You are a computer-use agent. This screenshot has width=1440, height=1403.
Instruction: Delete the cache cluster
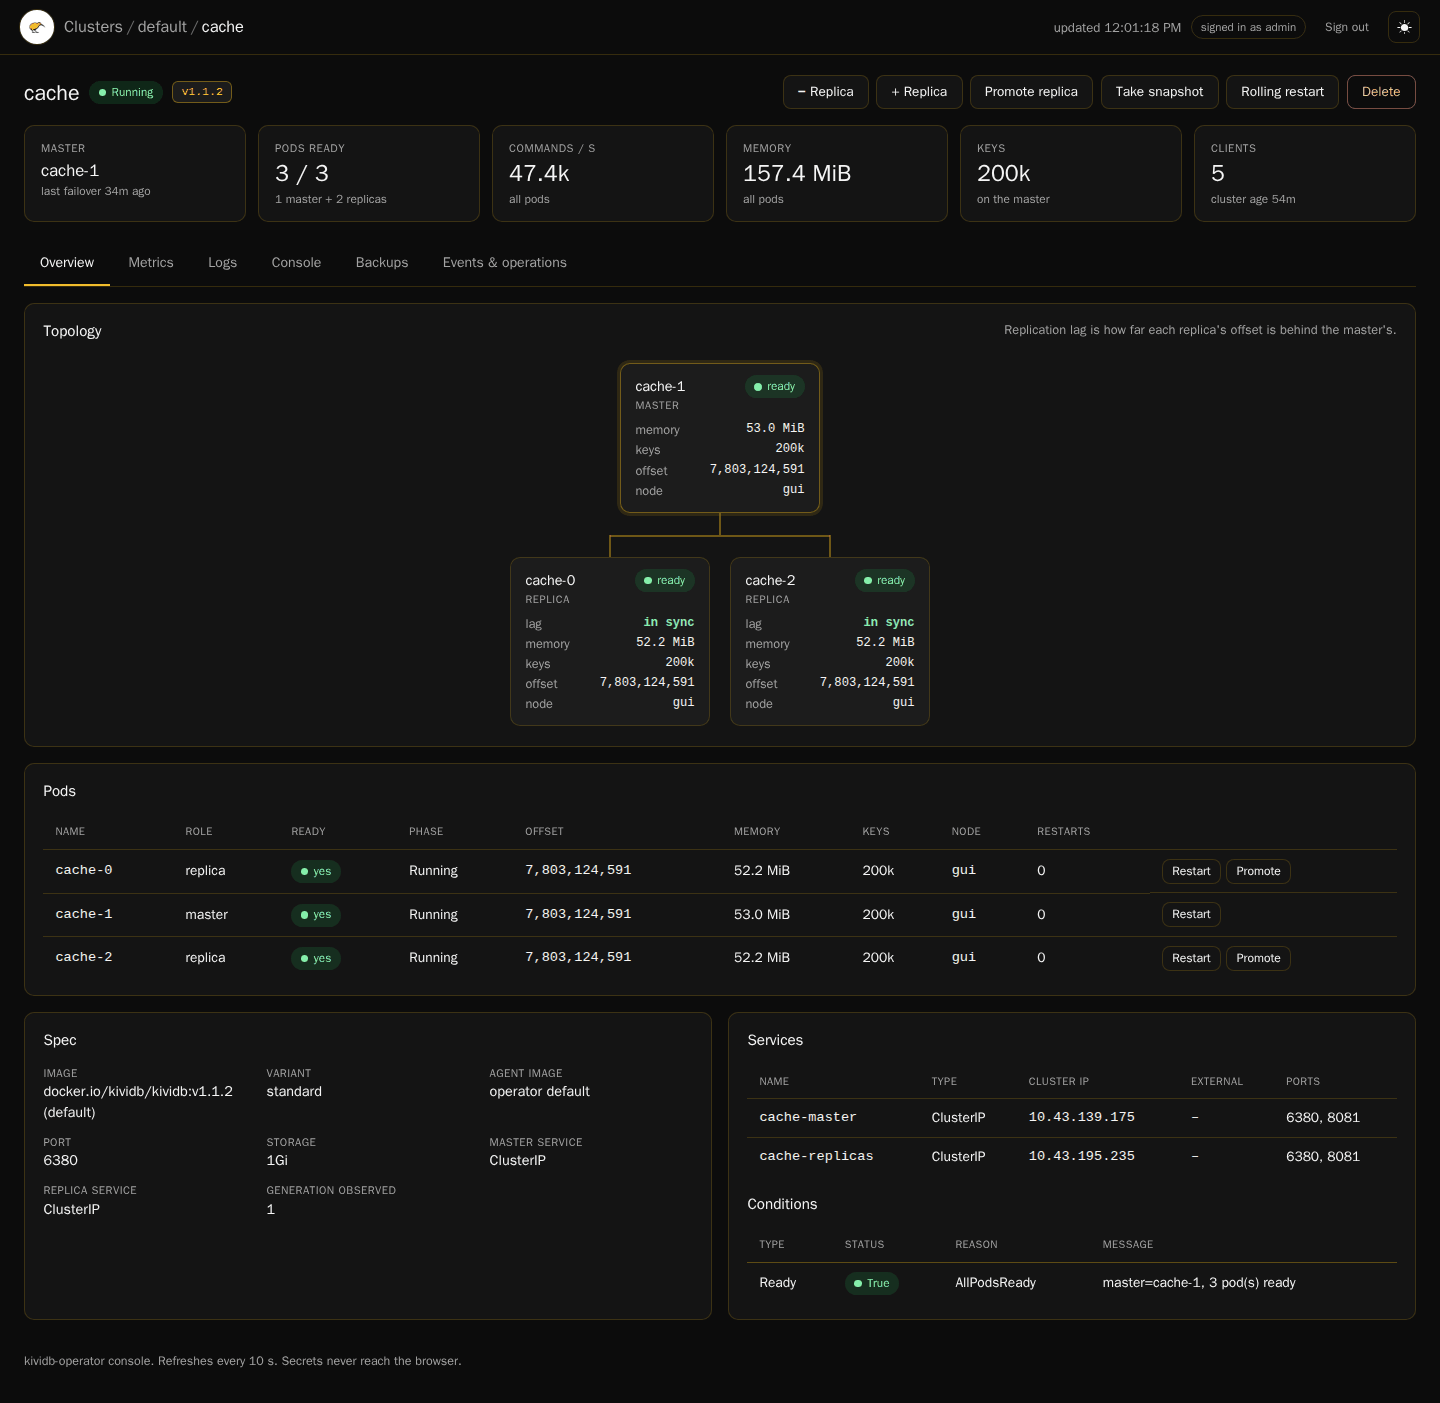pyautogui.click(x=1381, y=92)
